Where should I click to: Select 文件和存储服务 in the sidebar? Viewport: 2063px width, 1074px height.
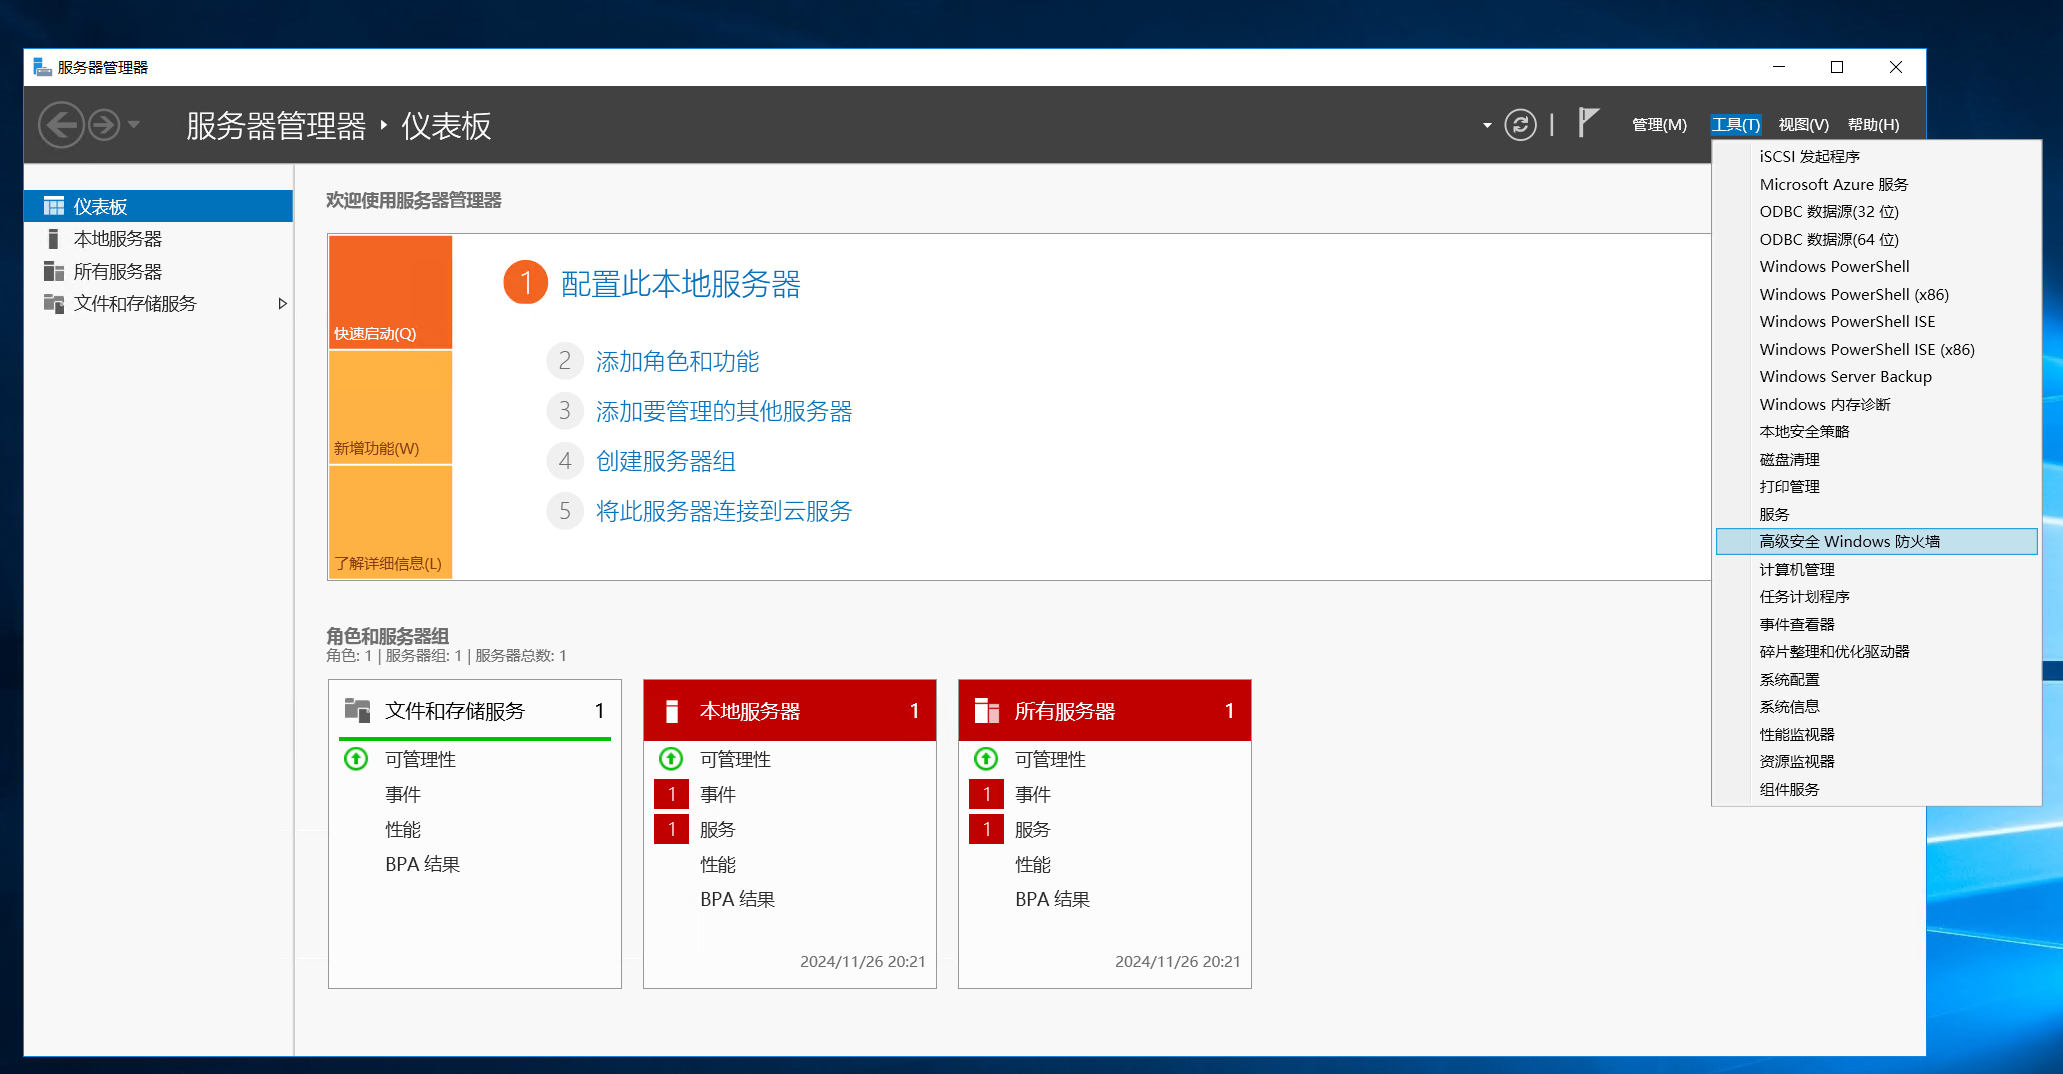[x=159, y=303]
